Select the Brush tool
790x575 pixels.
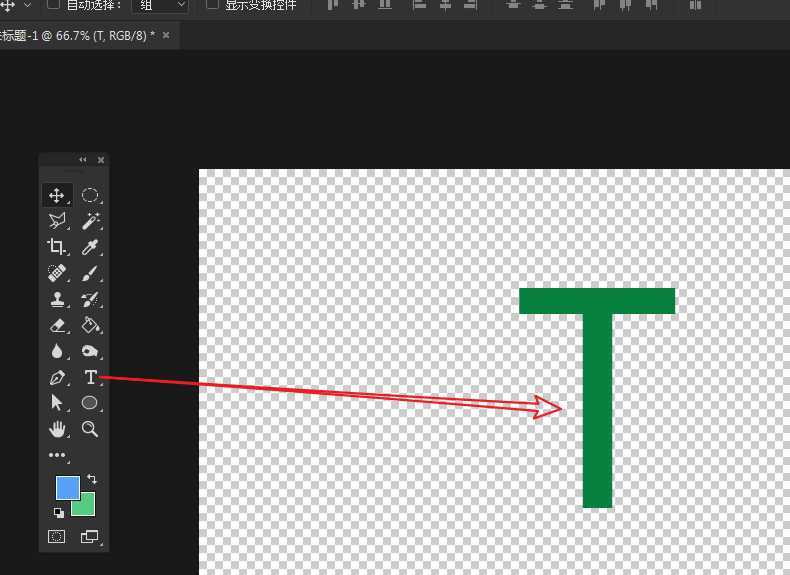tap(90, 273)
